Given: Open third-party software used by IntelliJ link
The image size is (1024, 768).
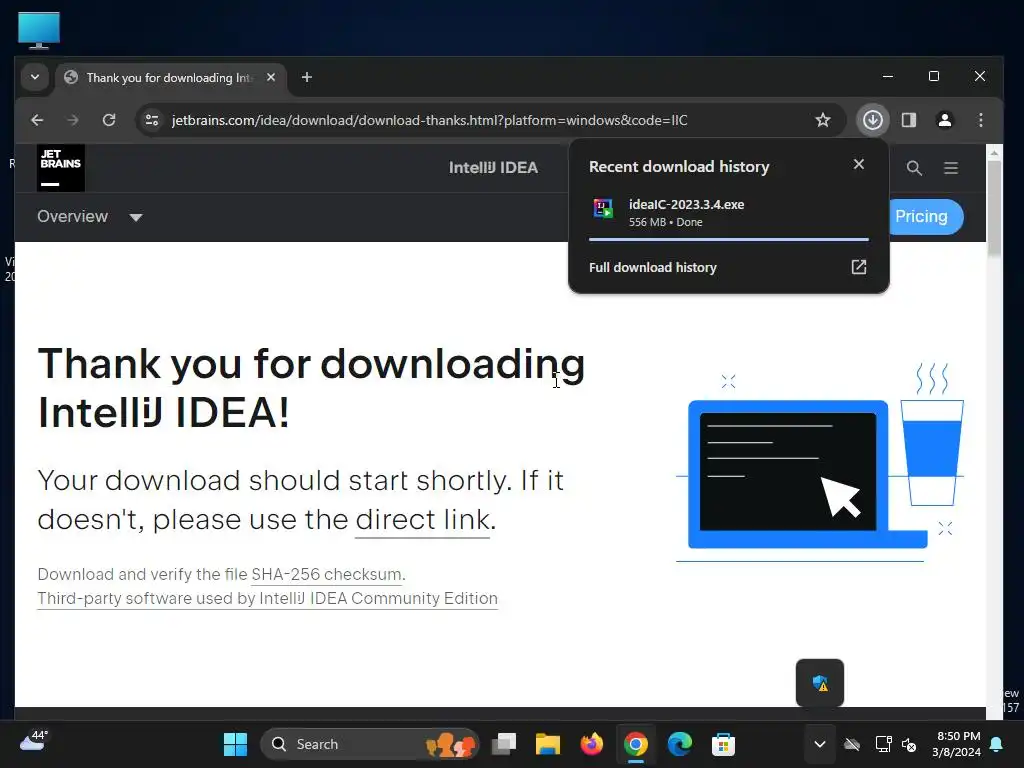Looking at the screenshot, I should pos(267,598).
